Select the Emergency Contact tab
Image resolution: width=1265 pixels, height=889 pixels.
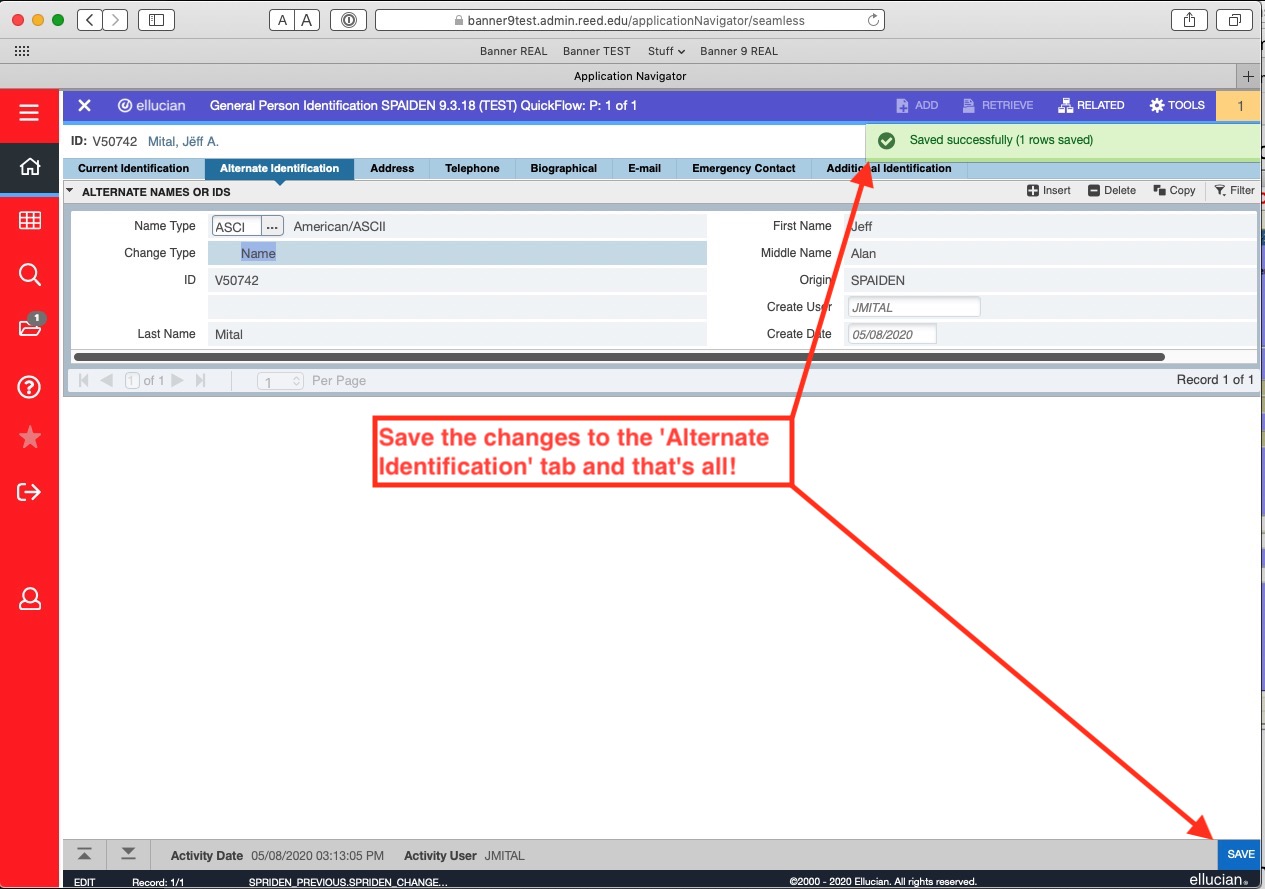(x=743, y=168)
